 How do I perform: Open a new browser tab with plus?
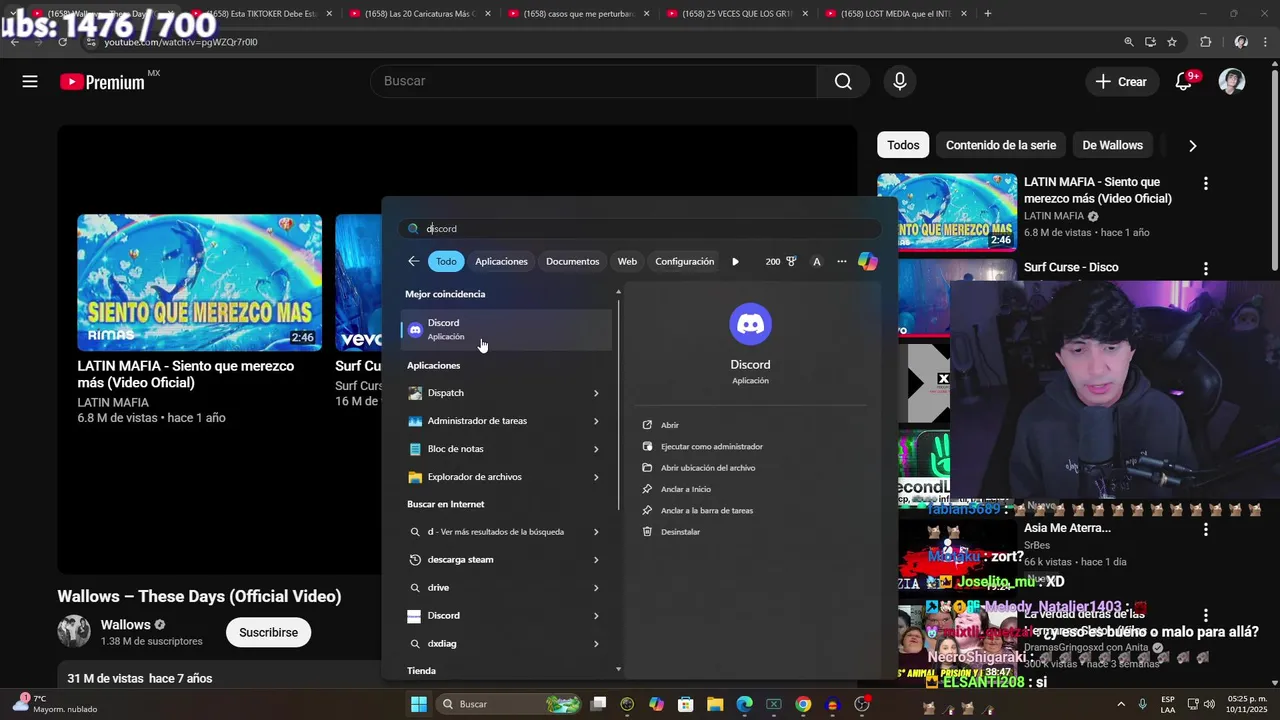tap(988, 13)
